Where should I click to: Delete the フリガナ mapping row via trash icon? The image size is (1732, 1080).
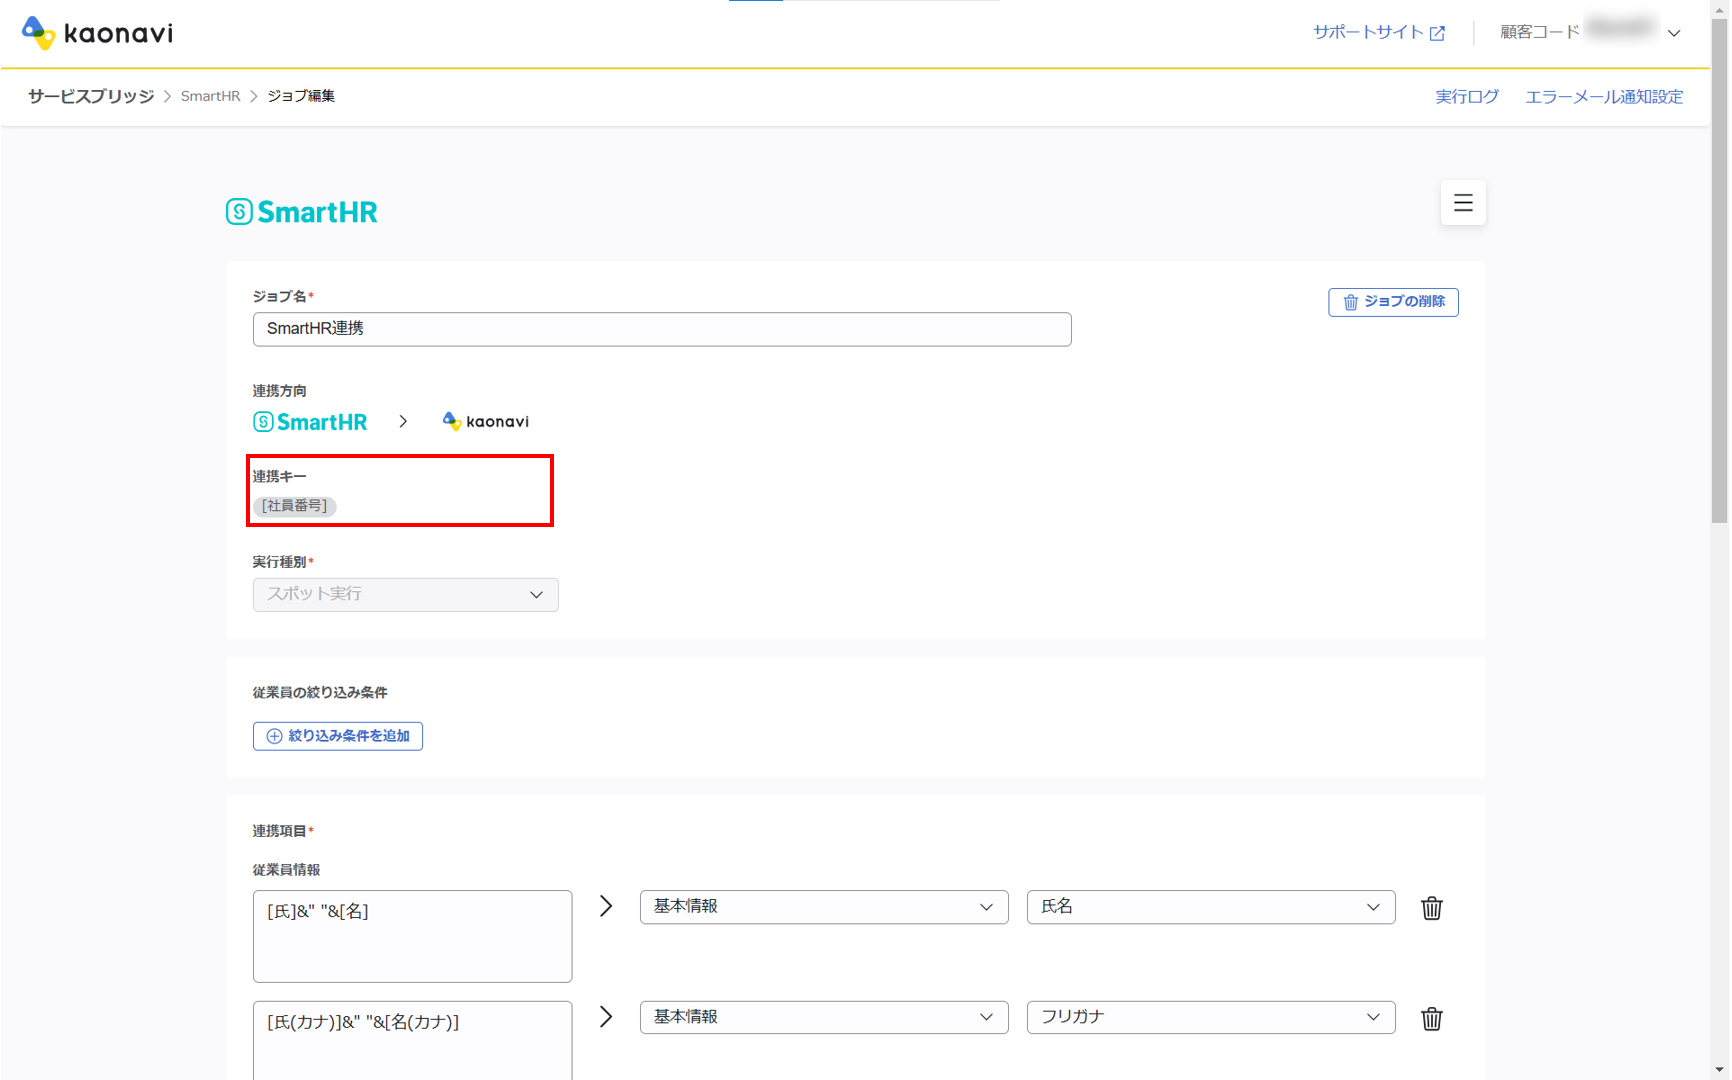[x=1432, y=1019]
